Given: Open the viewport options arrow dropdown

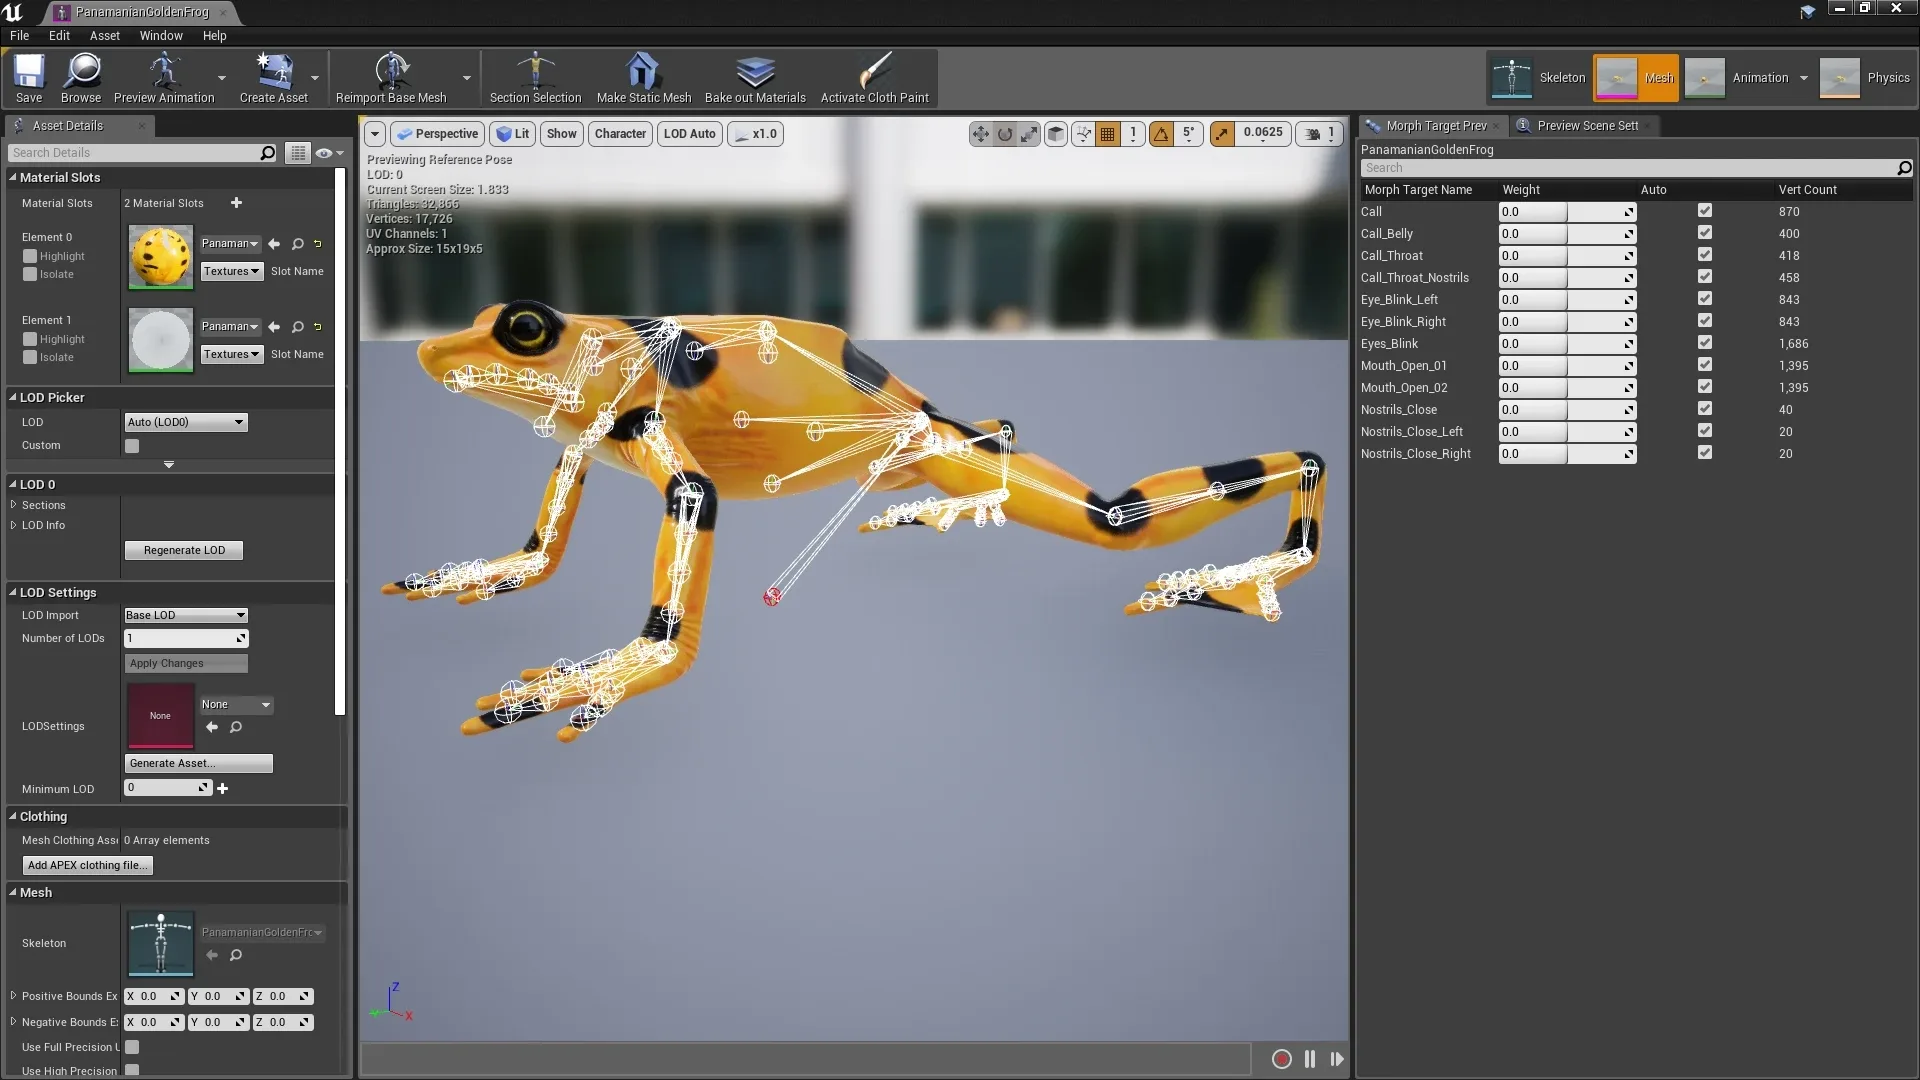Looking at the screenshot, I should coord(375,134).
